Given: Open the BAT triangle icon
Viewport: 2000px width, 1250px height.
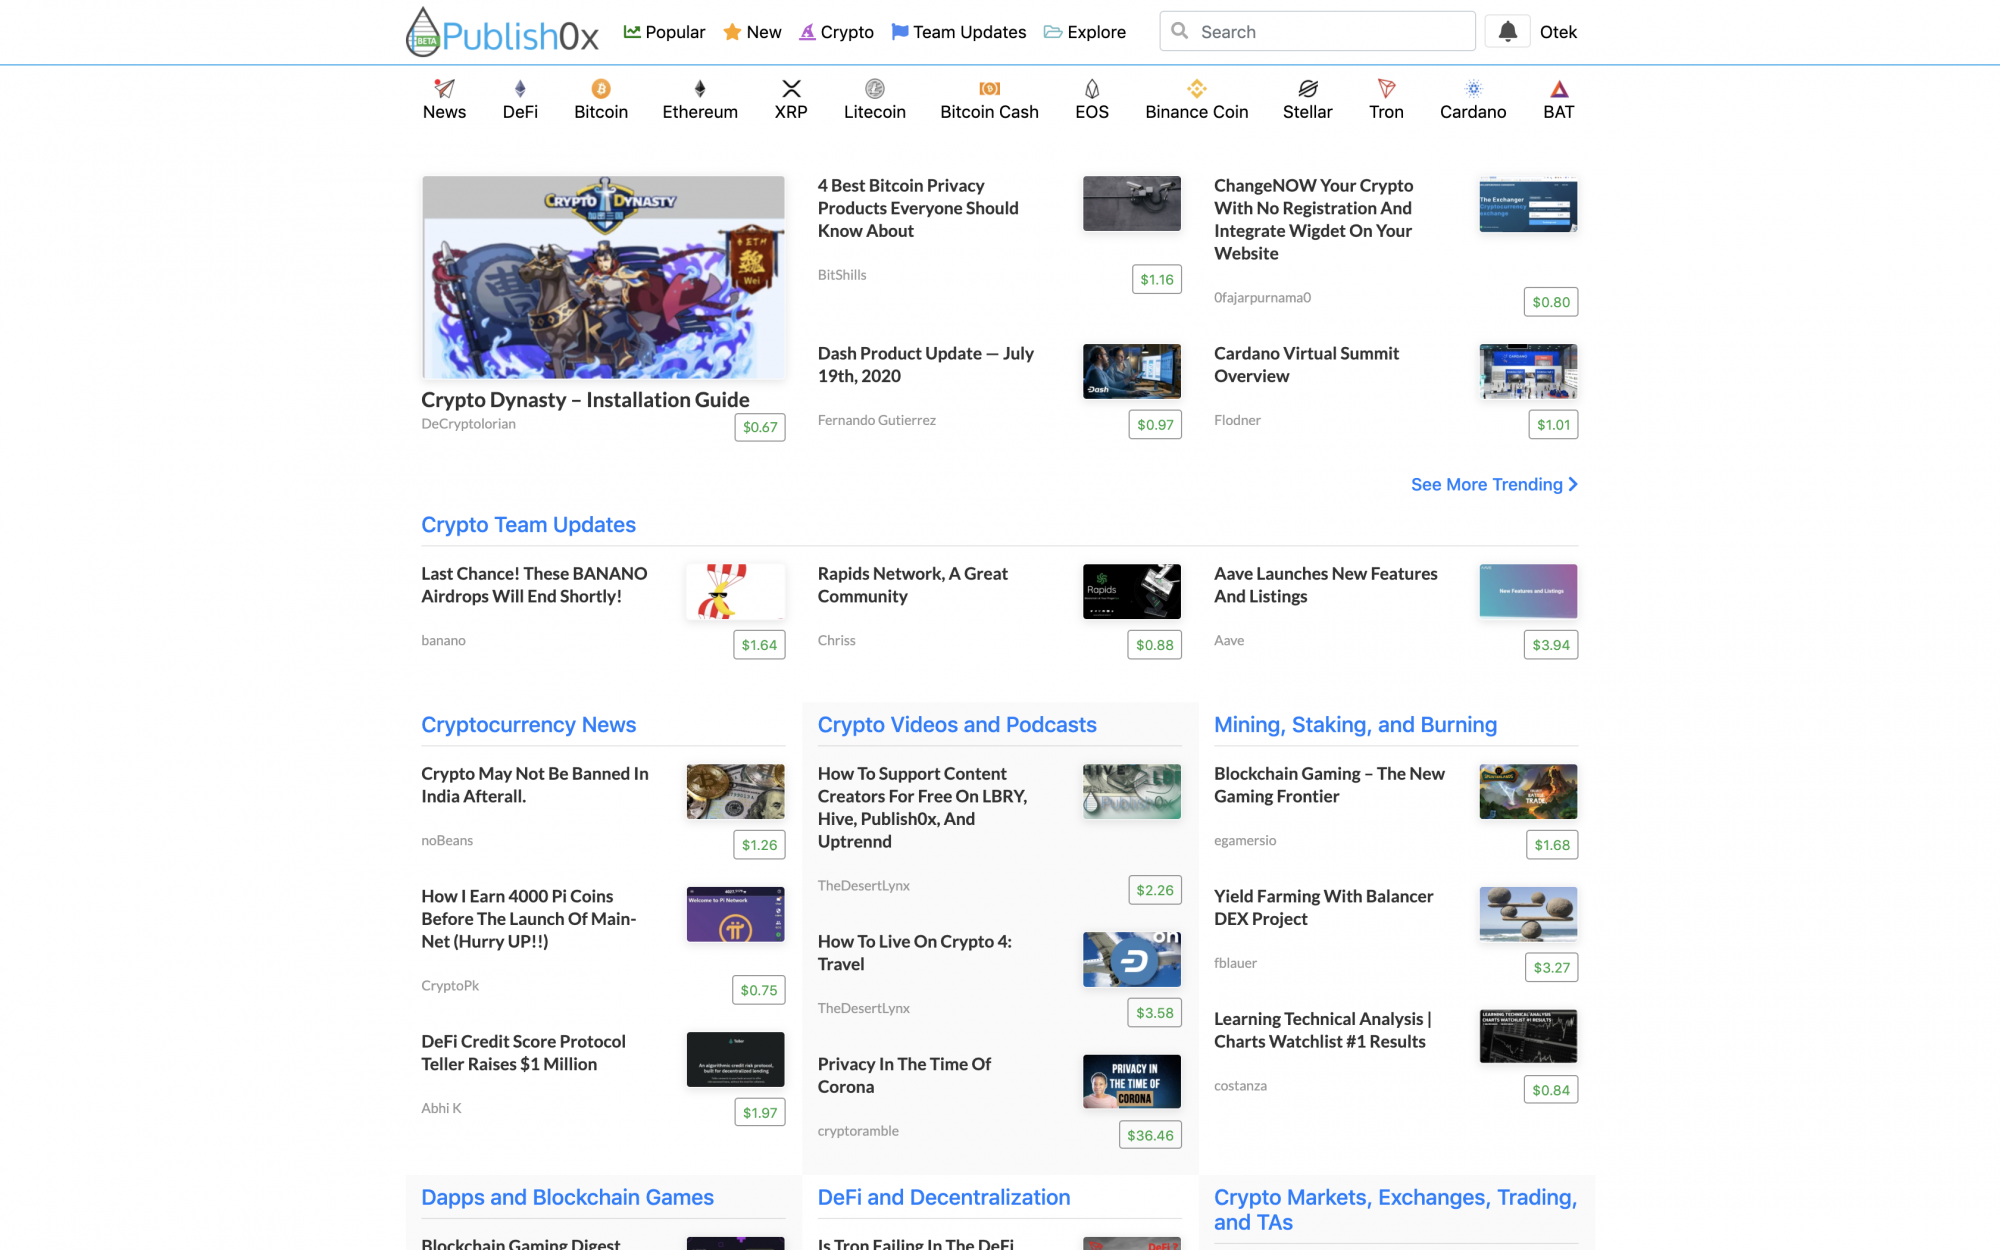Looking at the screenshot, I should point(1559,89).
